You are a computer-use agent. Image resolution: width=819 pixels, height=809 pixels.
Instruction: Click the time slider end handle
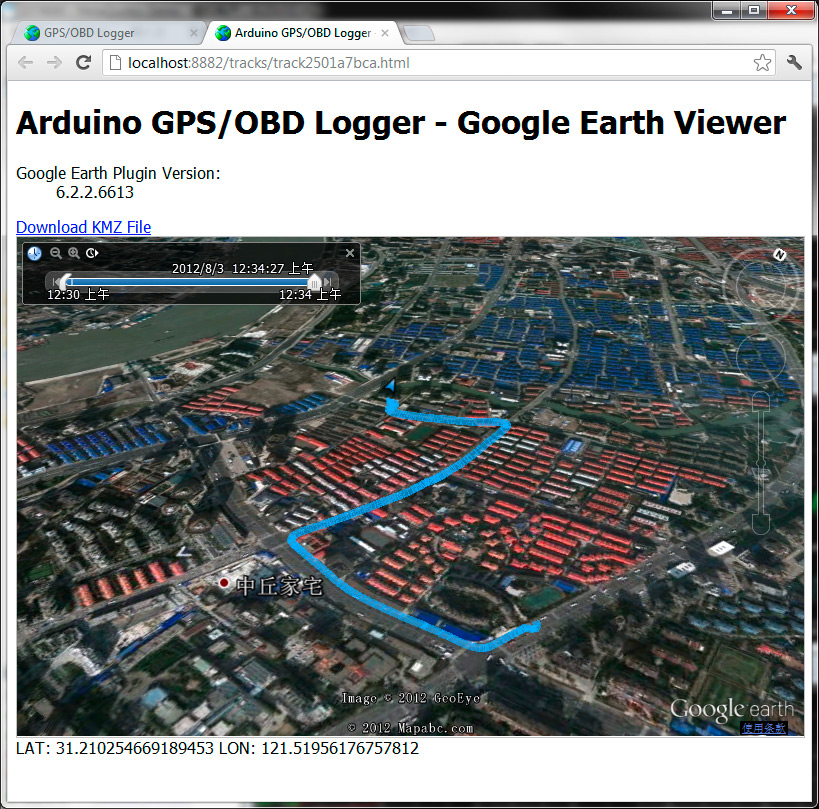pyautogui.click(x=314, y=282)
